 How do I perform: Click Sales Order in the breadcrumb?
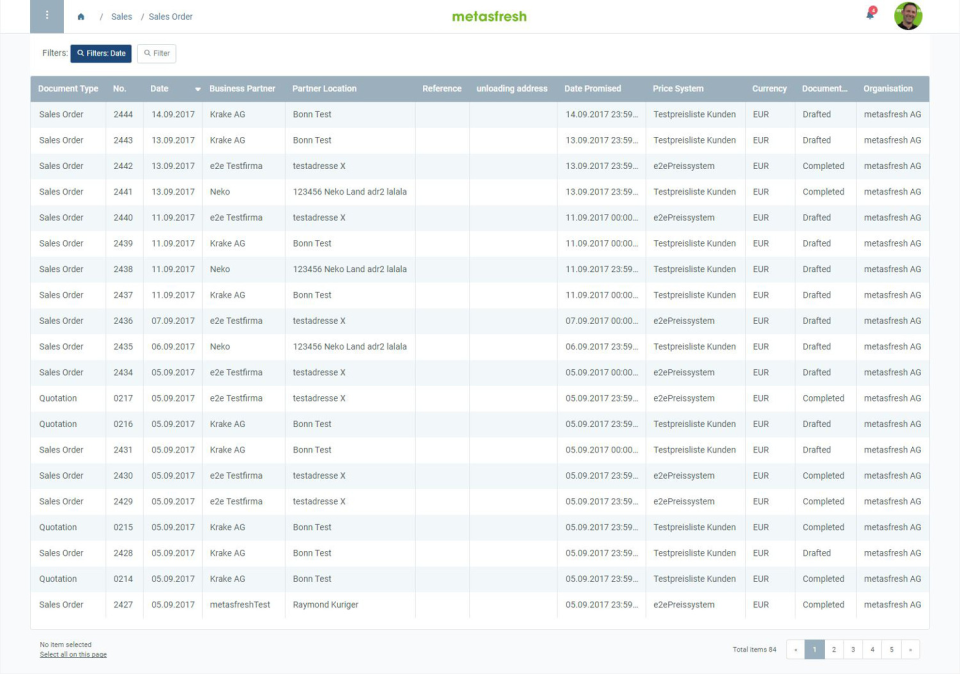click(170, 16)
